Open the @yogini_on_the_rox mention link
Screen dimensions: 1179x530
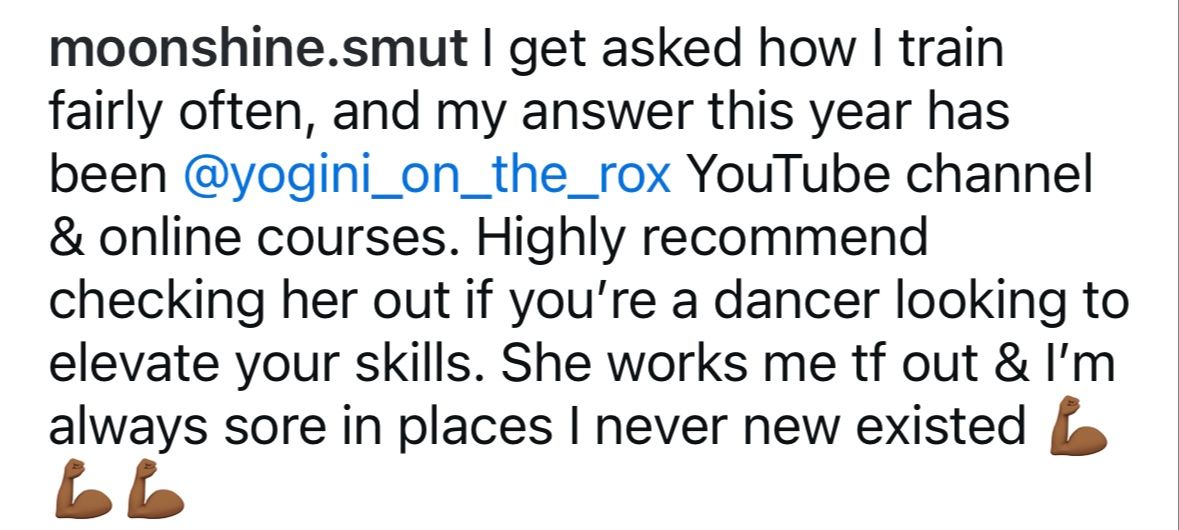[x=426, y=176]
